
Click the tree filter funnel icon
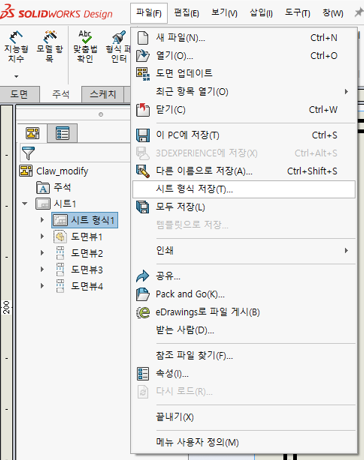(x=28, y=153)
